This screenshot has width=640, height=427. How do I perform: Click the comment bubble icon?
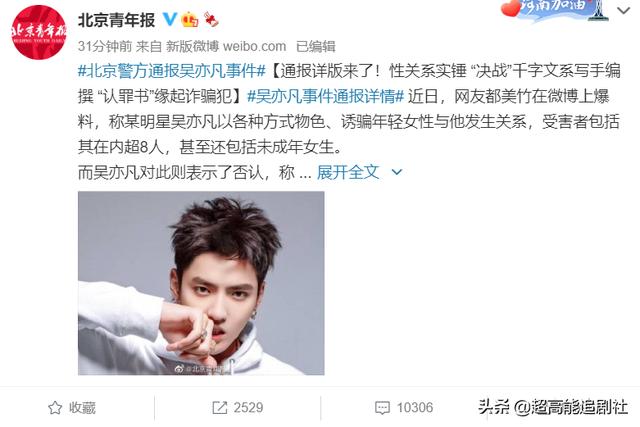tap(382, 407)
